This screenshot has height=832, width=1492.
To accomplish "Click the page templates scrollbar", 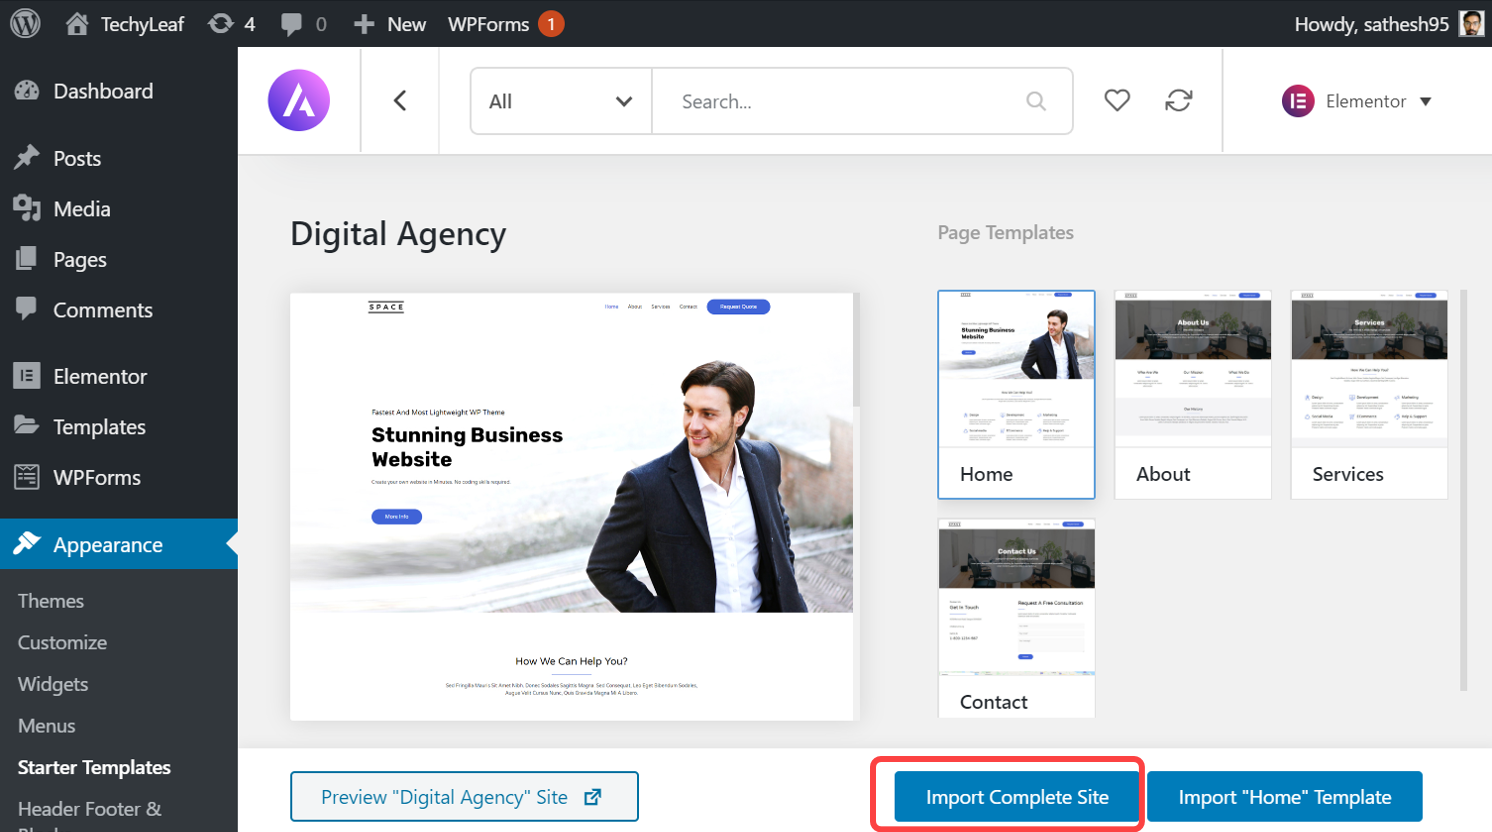I will tap(1463, 490).
